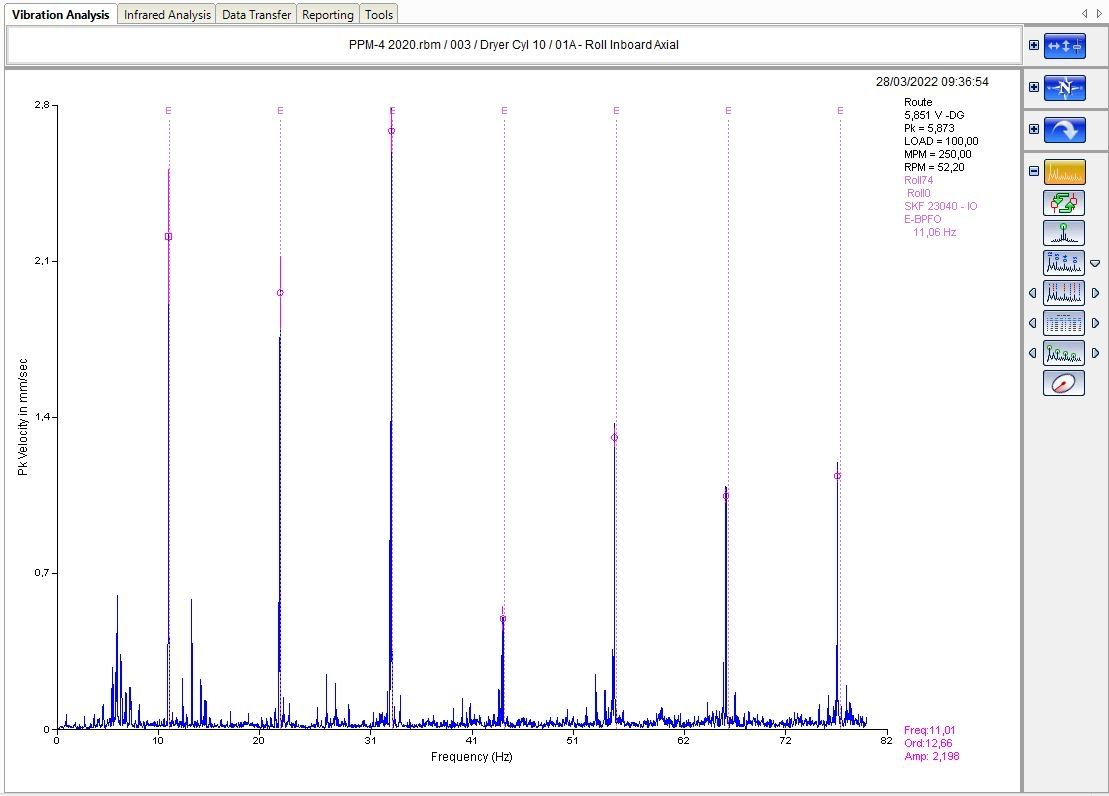This screenshot has height=796, width=1109.
Task: Click the 'MPM = 250,00' readout
Action: pos(937,154)
